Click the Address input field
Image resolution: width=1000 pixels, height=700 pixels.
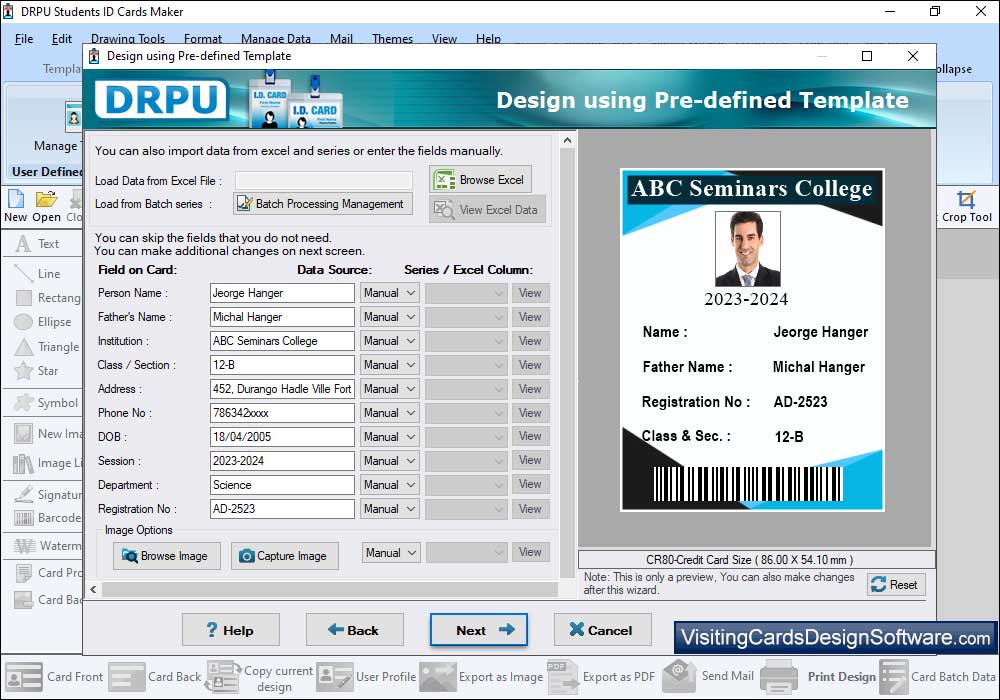pyautogui.click(x=282, y=389)
